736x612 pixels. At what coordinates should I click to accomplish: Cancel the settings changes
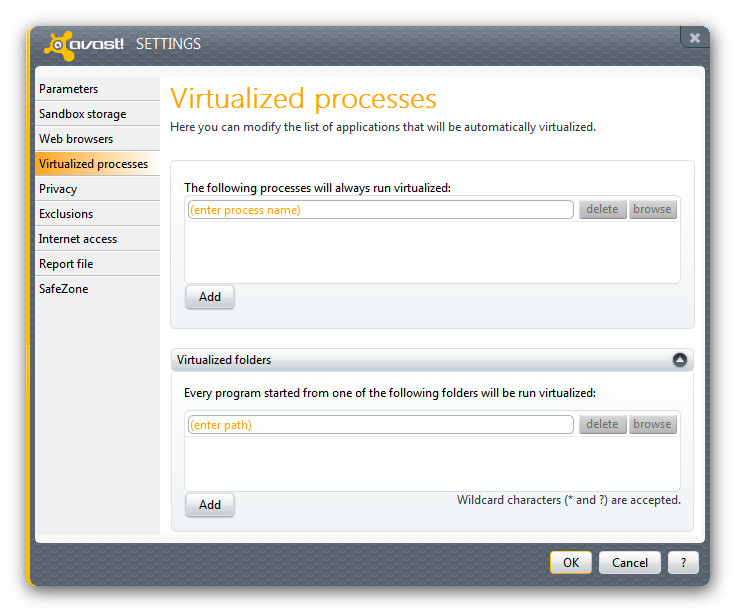[x=630, y=563]
